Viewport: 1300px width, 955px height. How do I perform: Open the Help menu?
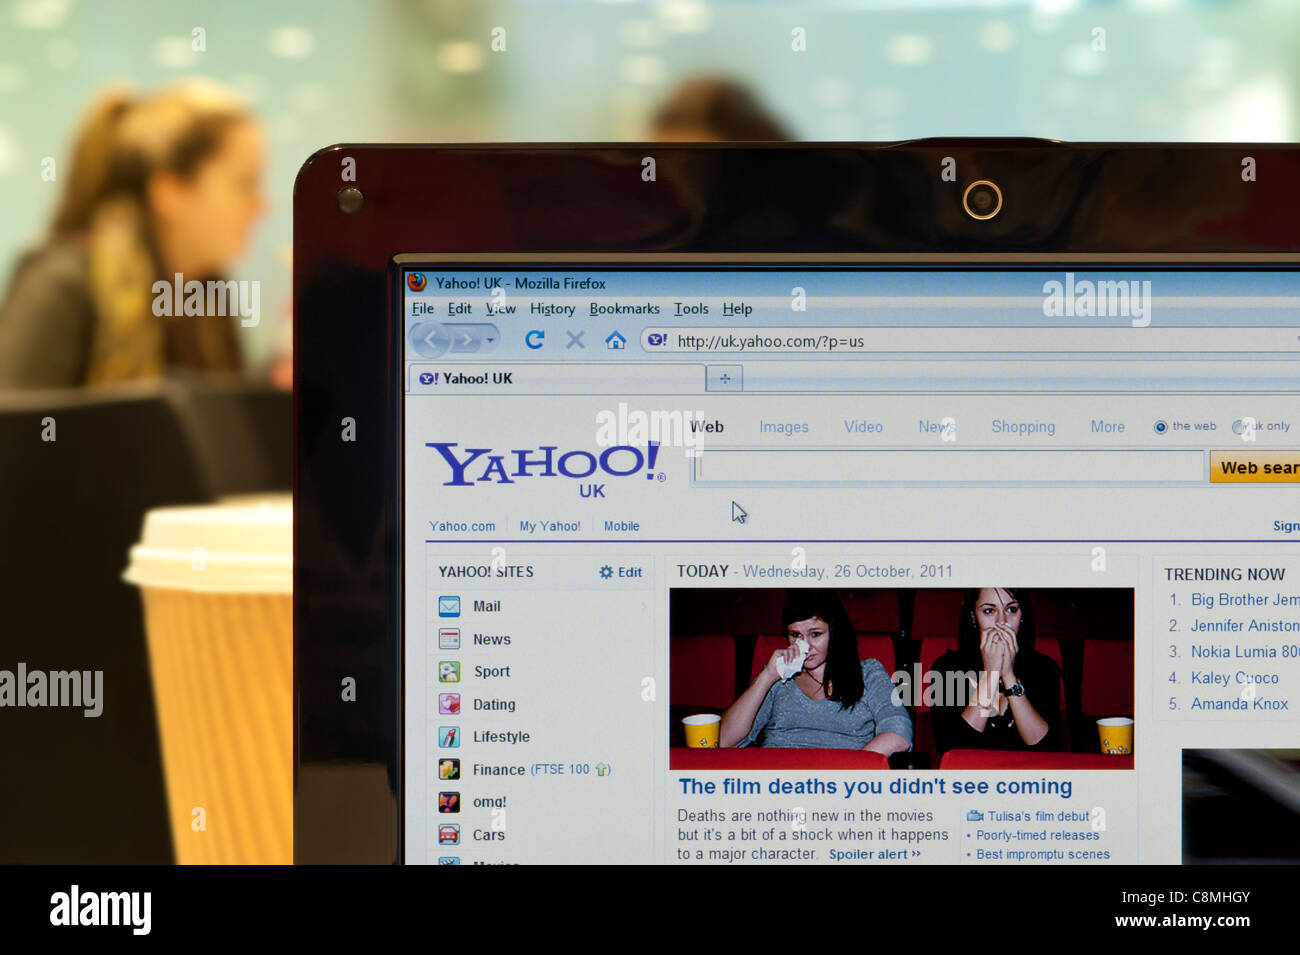click(737, 309)
